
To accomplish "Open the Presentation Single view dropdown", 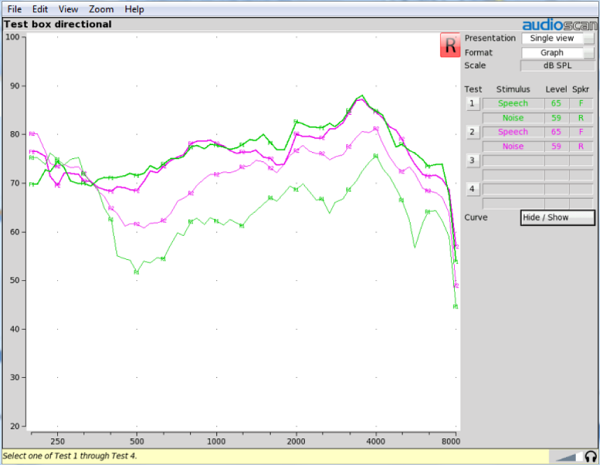I will [x=558, y=38].
